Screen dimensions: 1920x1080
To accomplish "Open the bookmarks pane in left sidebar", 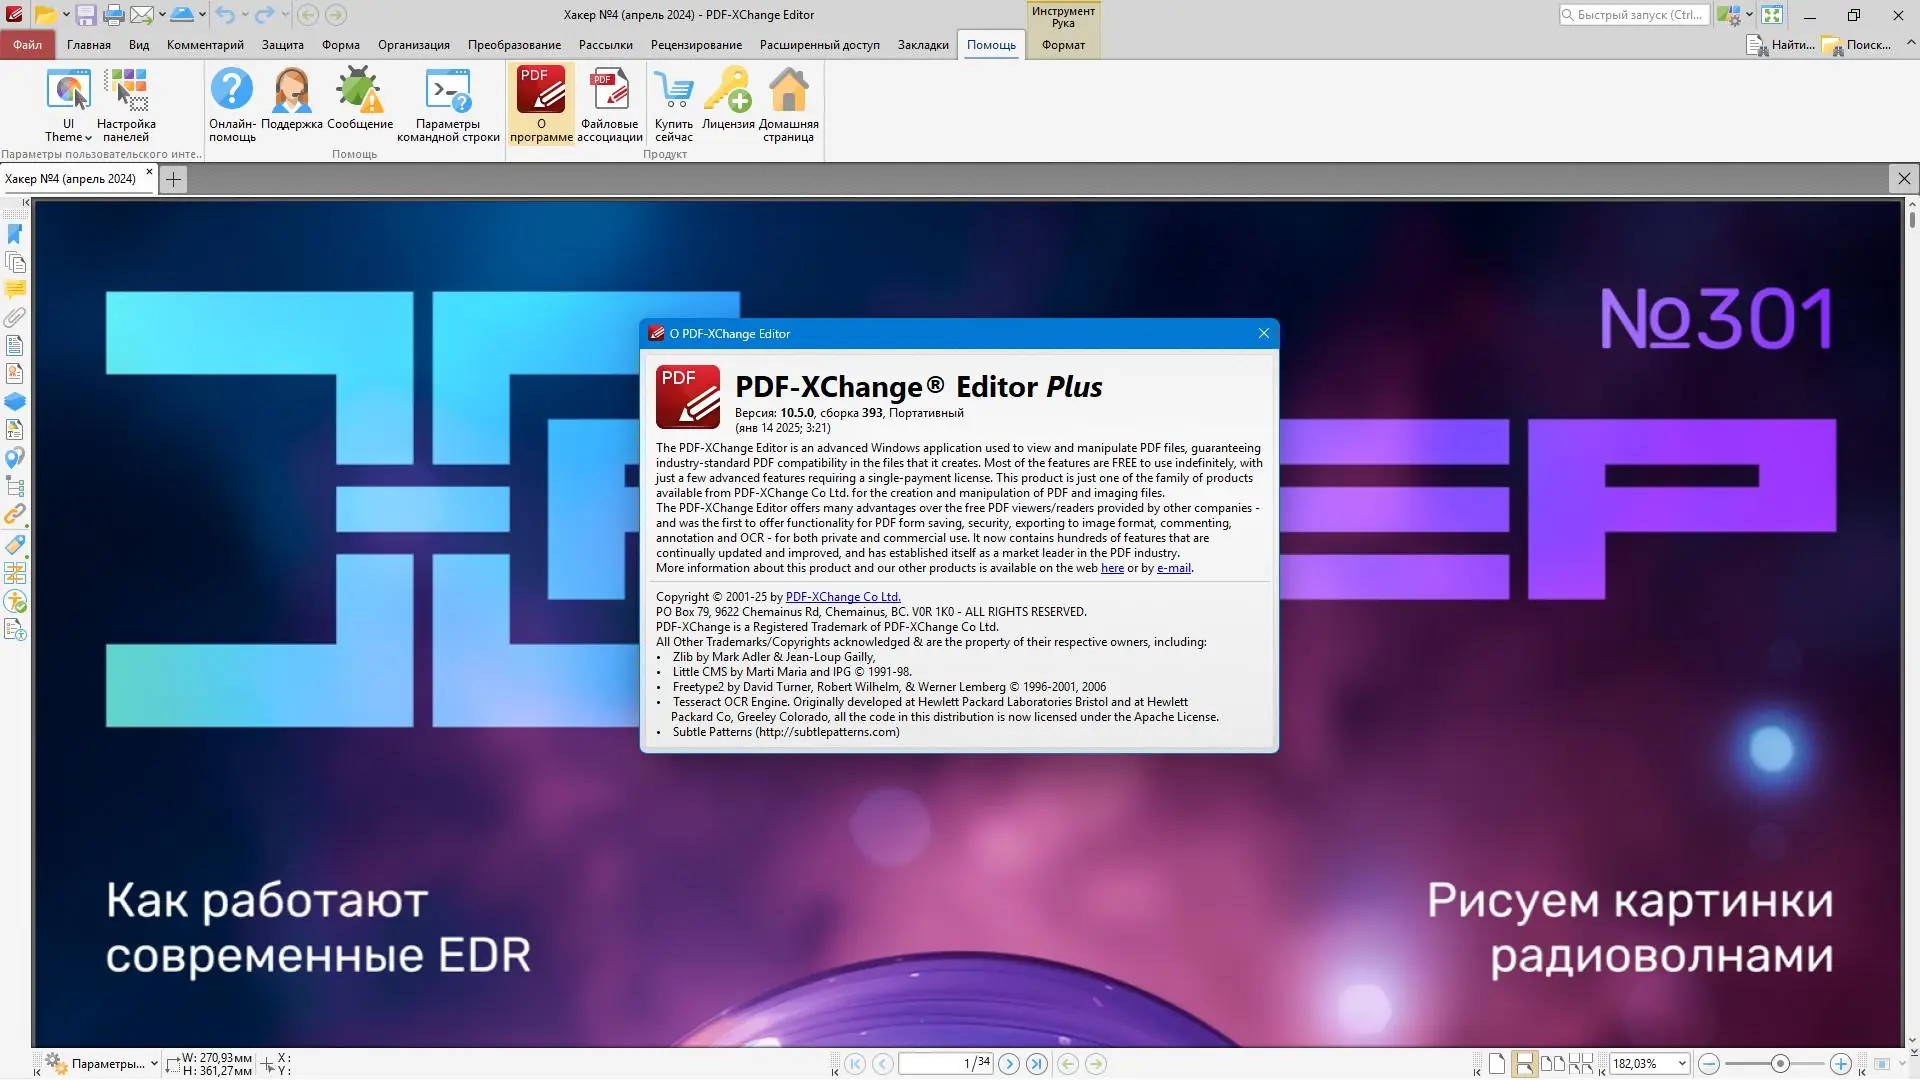I will pyautogui.click(x=15, y=234).
